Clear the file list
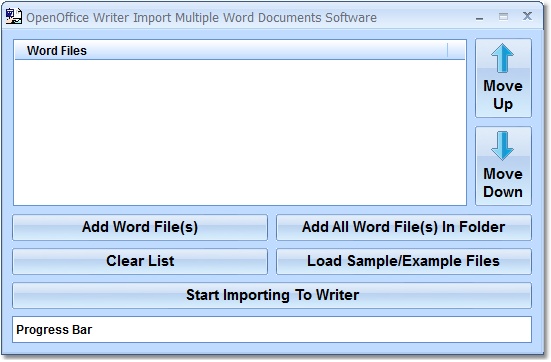This screenshot has width=551, height=362. tap(140, 261)
